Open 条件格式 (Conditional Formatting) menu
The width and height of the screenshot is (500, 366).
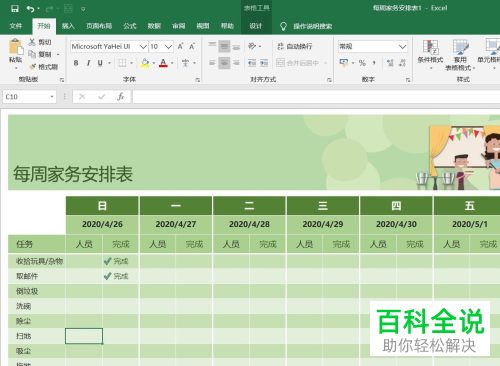coord(430,55)
